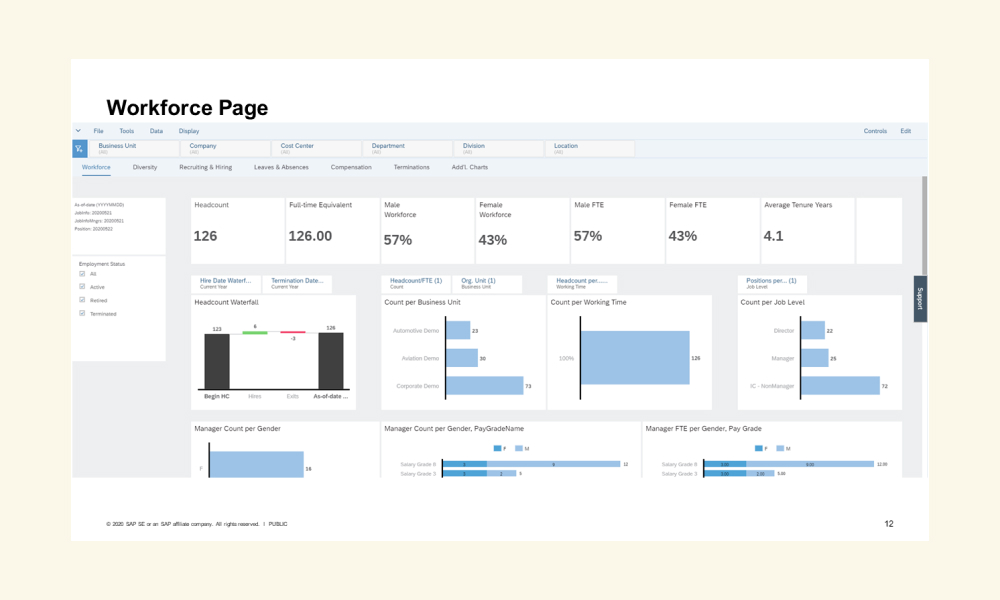Click the Begin HC waterfall bar
The height and width of the screenshot is (600, 1000).
click(x=217, y=361)
